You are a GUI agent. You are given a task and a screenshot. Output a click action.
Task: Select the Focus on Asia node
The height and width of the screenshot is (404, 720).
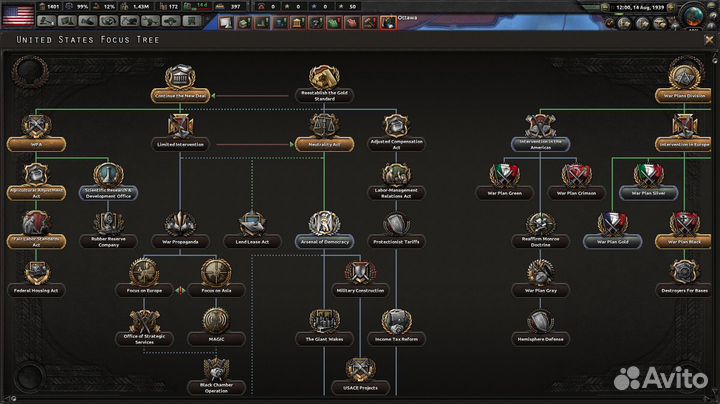point(216,280)
